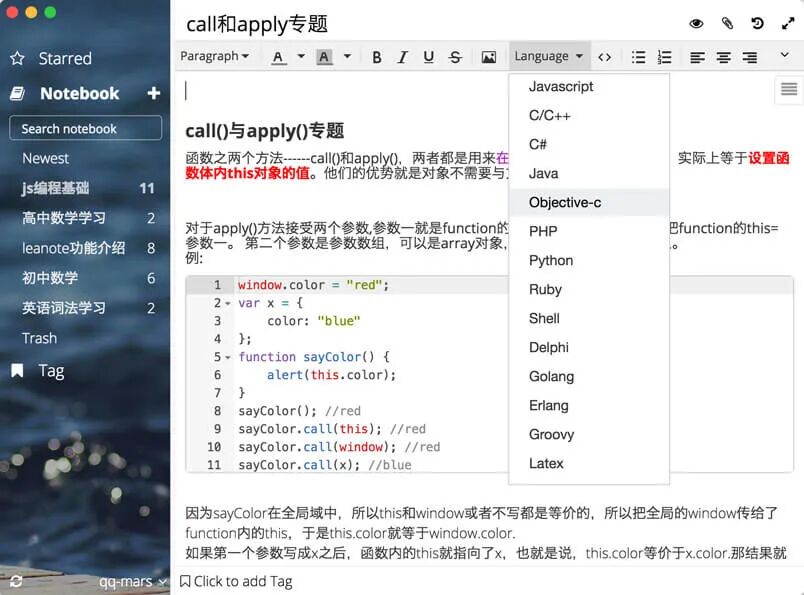Choose Golang from the Language list
The width and height of the screenshot is (804, 595).
coord(589,376)
